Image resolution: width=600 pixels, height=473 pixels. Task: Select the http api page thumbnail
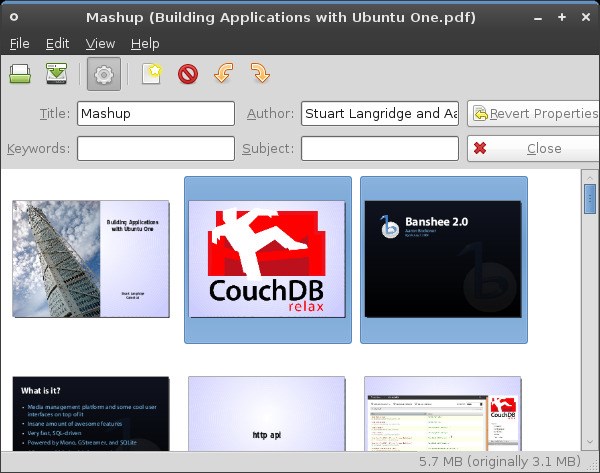click(x=267, y=413)
